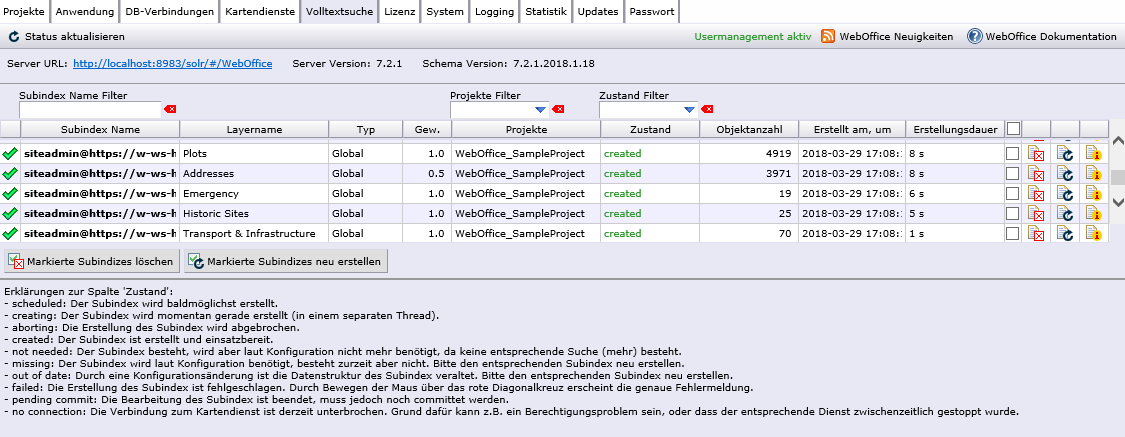The image size is (1125, 437).
Task: Recreate the Transport & Infrastructure subindex via row icon
Action: tap(1065, 234)
